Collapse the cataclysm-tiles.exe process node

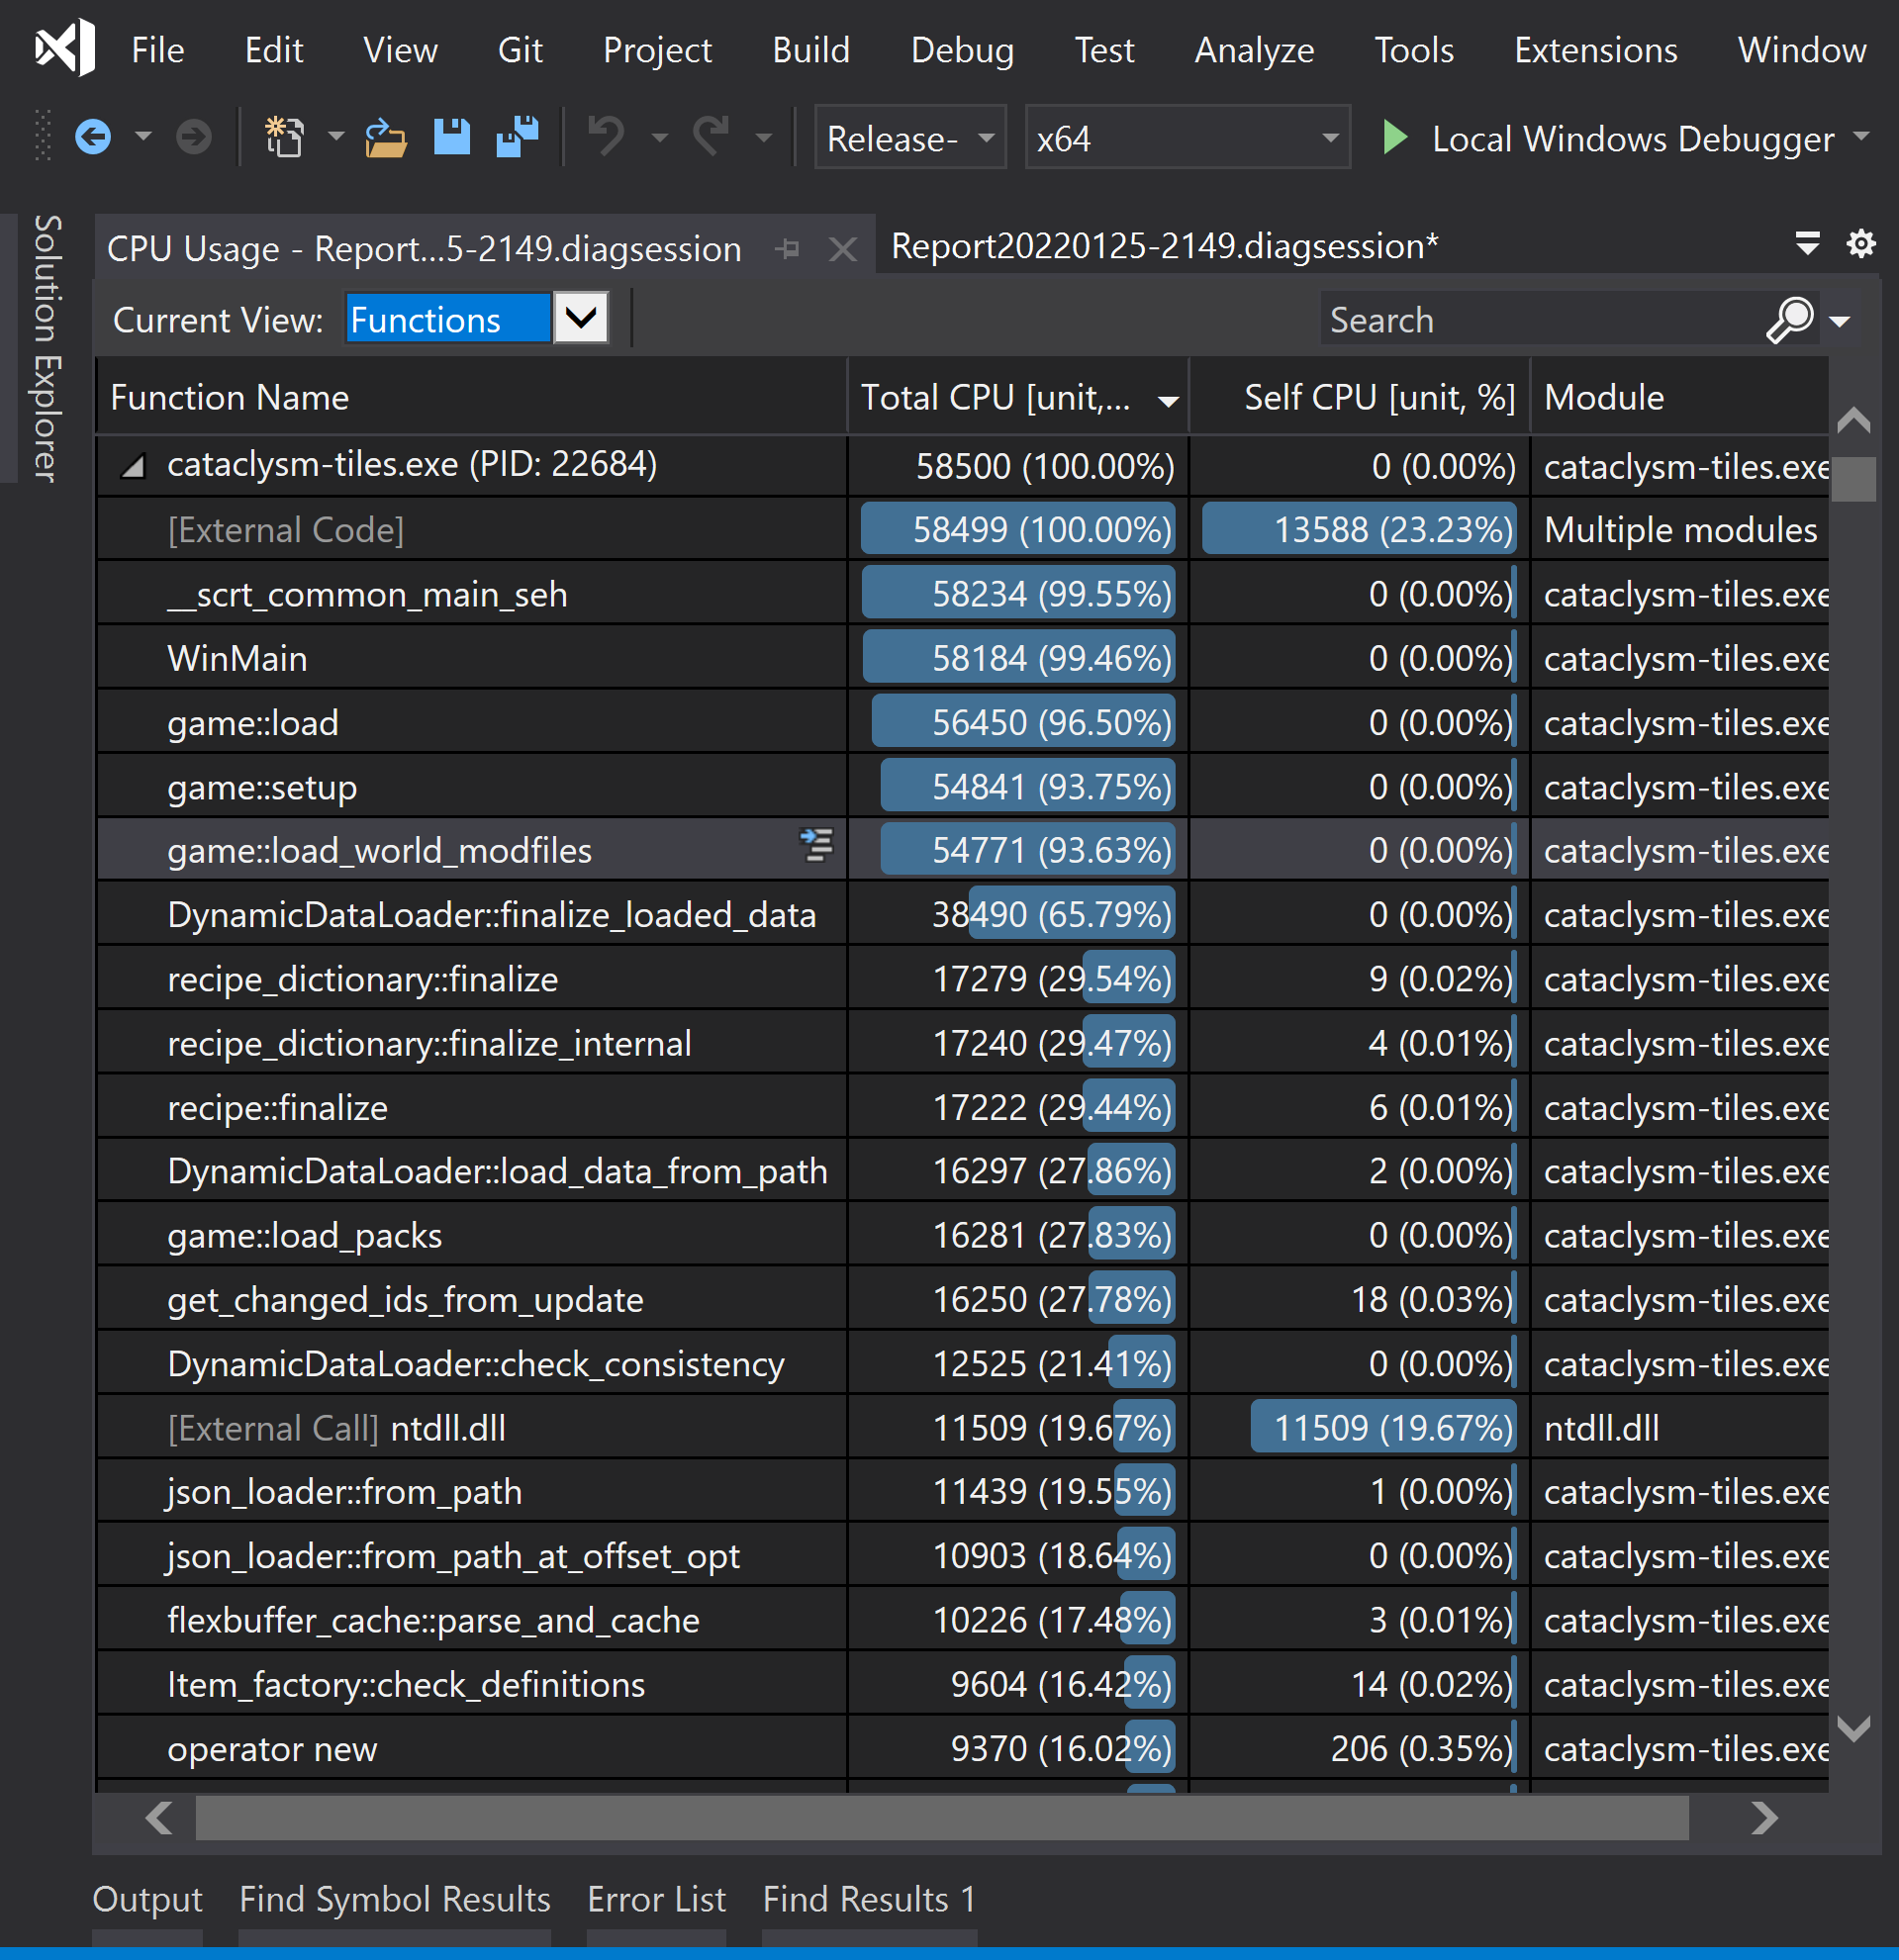tap(133, 465)
